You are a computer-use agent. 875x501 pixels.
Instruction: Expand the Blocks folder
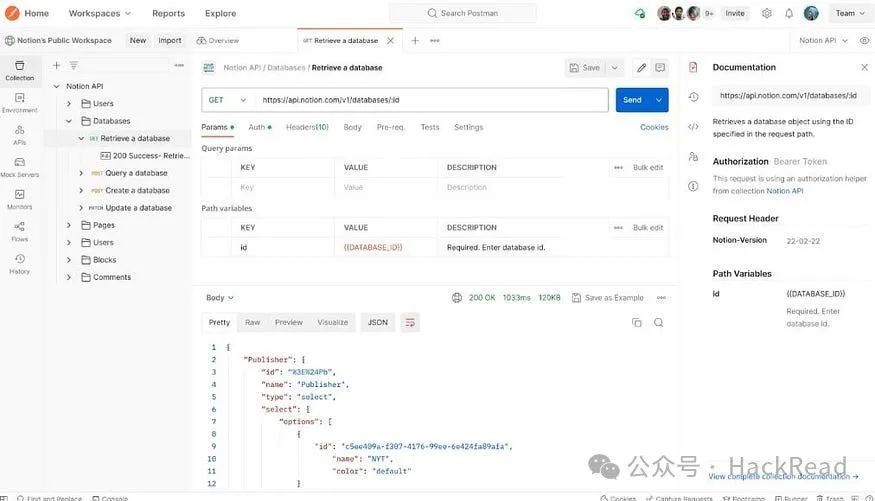point(69,259)
